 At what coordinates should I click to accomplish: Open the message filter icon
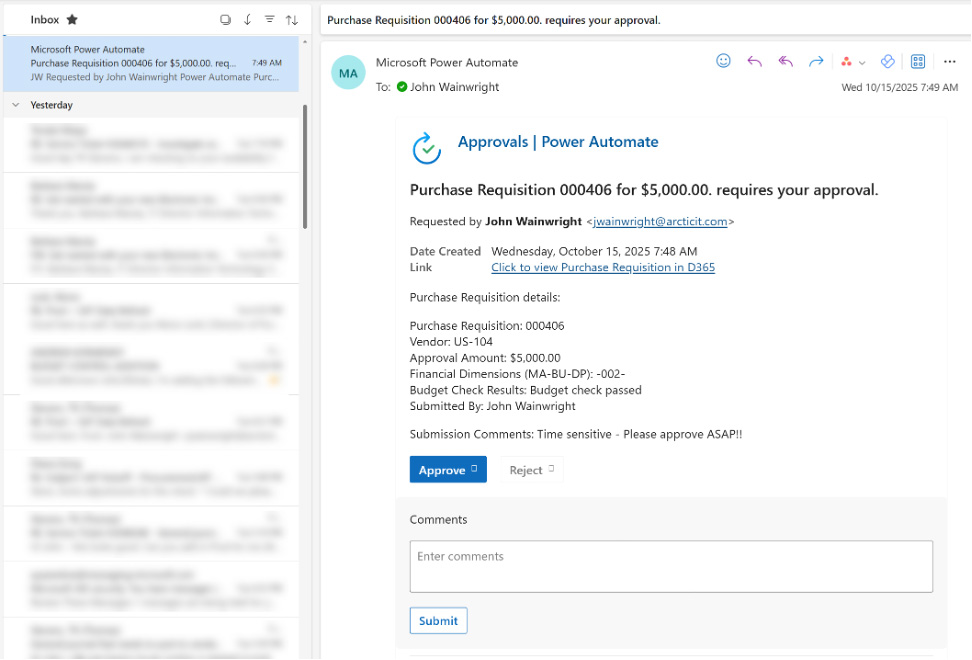(x=270, y=19)
